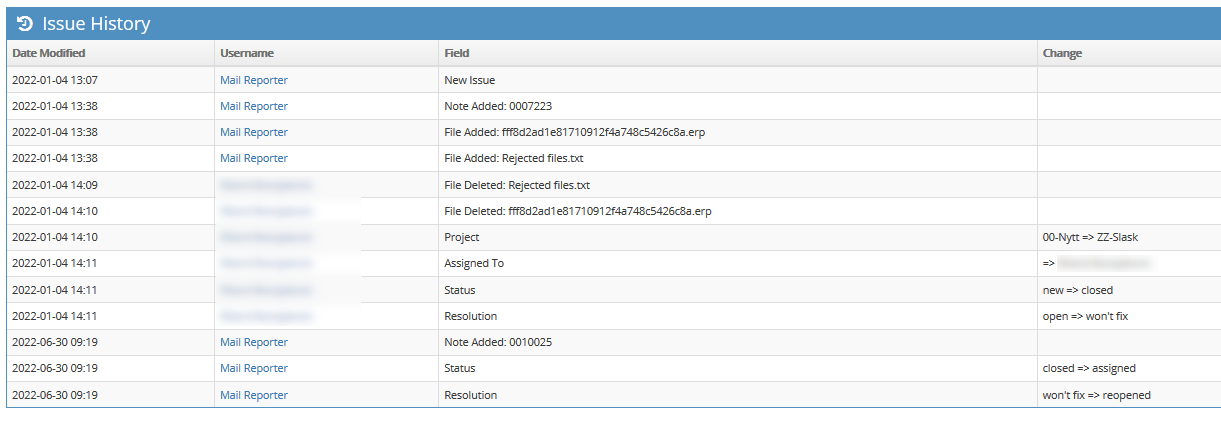Click Mail Reporter in won't fix => reopened row
Screen dimensions: 1221x429
coord(254,395)
